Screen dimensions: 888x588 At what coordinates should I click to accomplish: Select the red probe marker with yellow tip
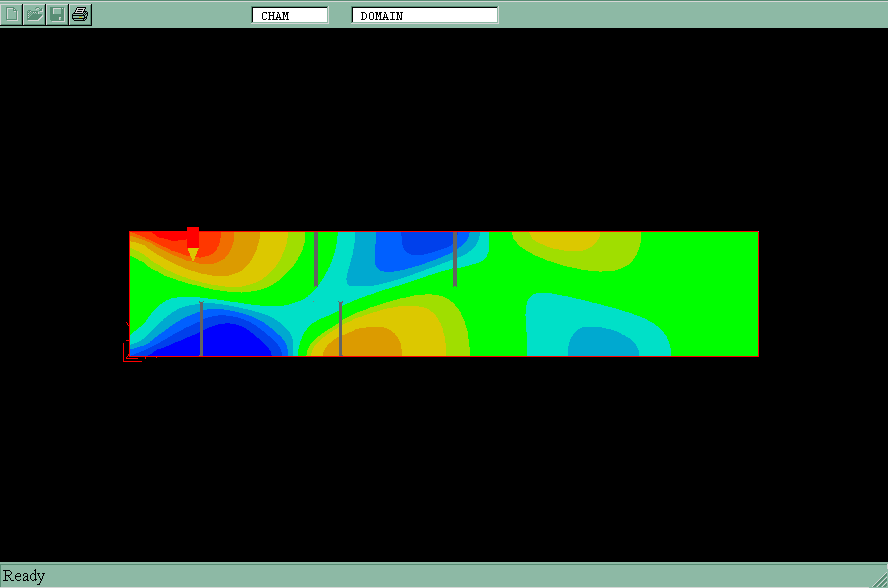[x=193, y=242]
